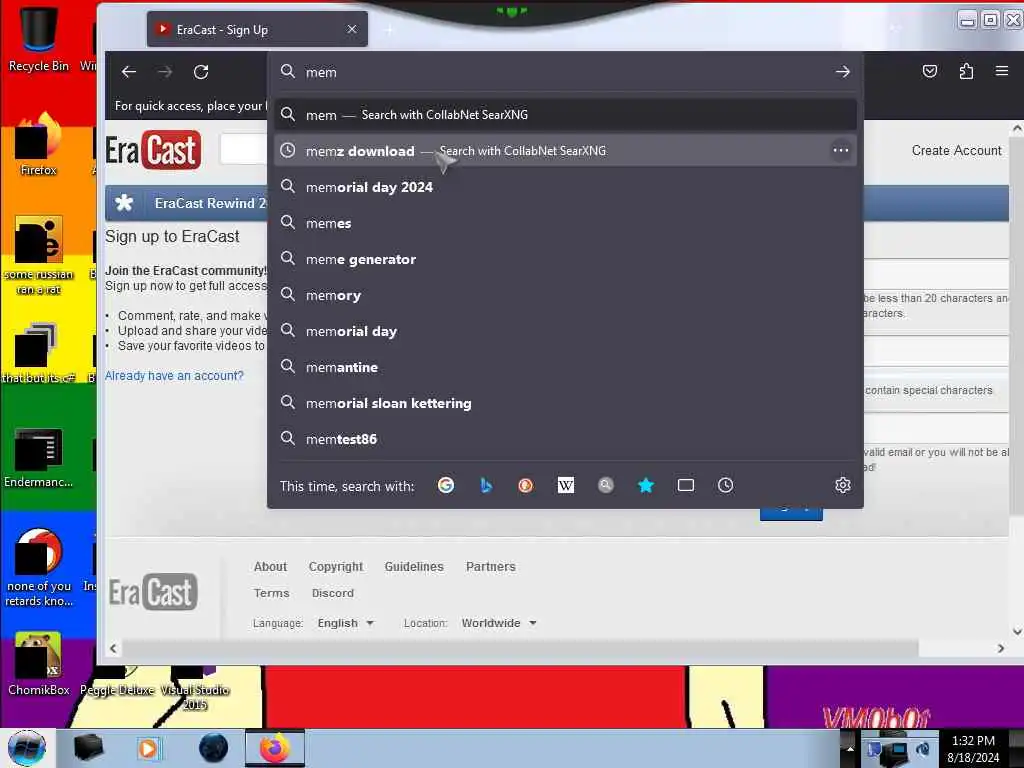Screen dimensions: 1024x768
Task: Search this time with gray magnifier engine
Action: point(605,485)
